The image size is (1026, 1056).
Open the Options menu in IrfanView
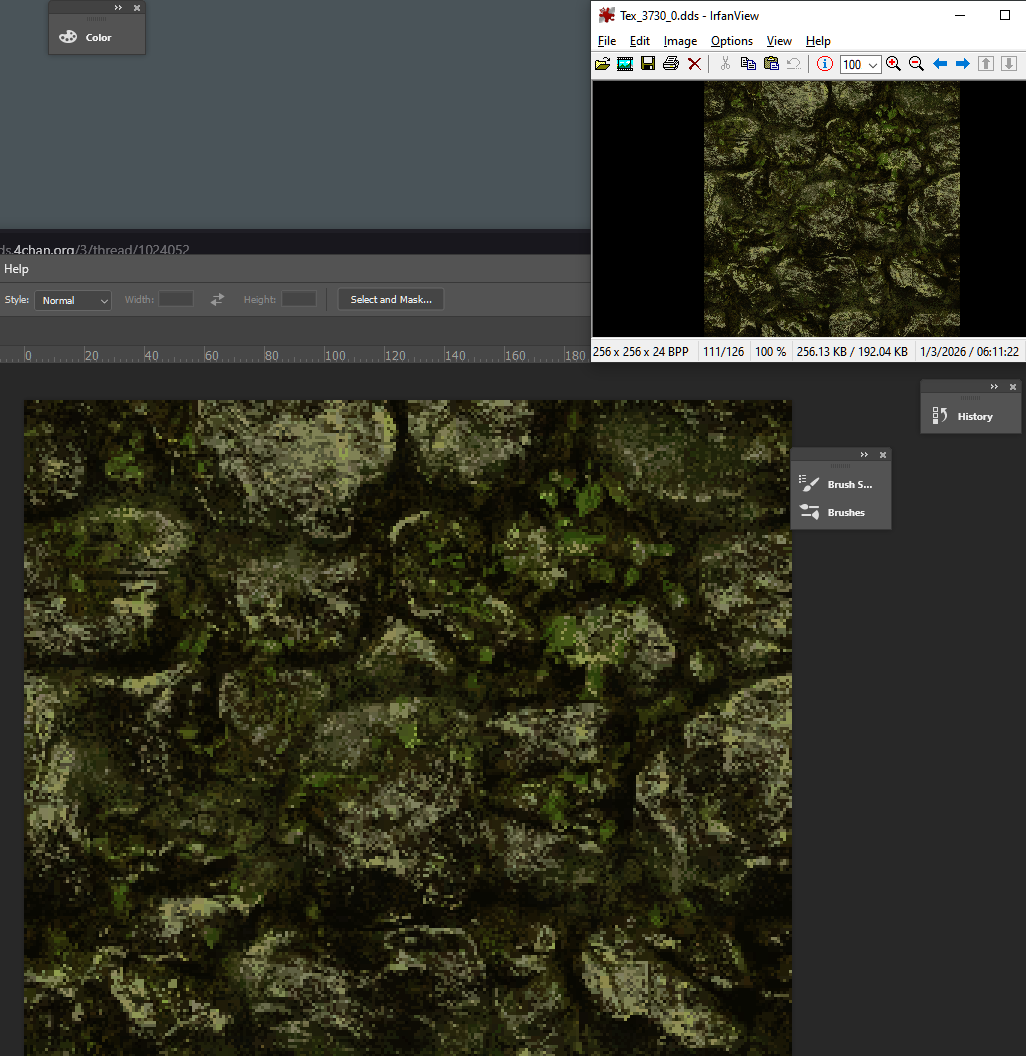click(x=731, y=41)
